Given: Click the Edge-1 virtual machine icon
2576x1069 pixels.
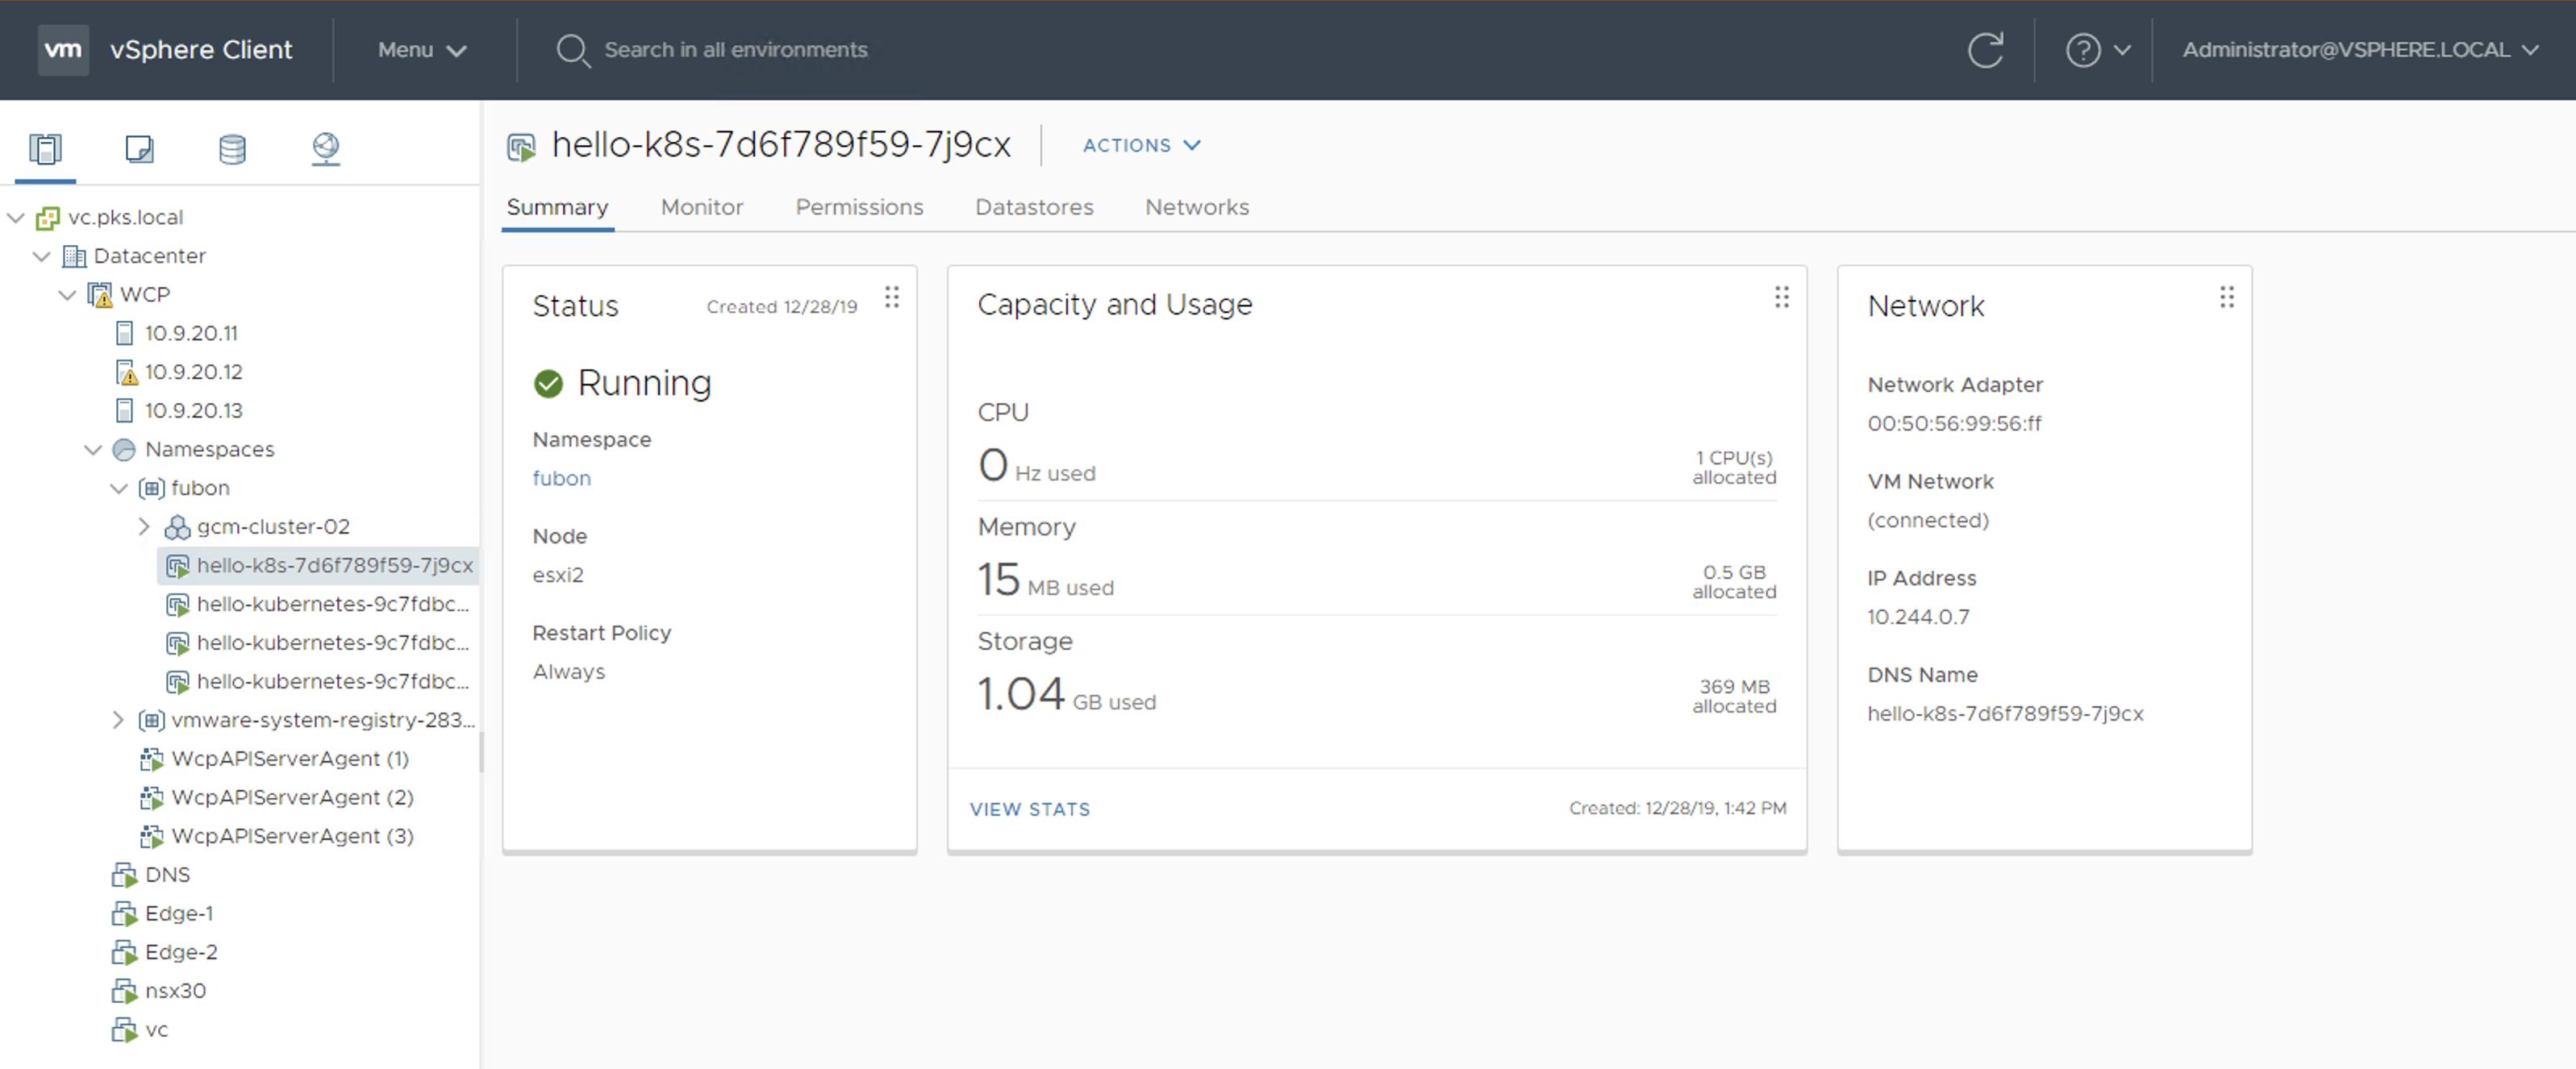Looking at the screenshot, I should tap(124, 914).
